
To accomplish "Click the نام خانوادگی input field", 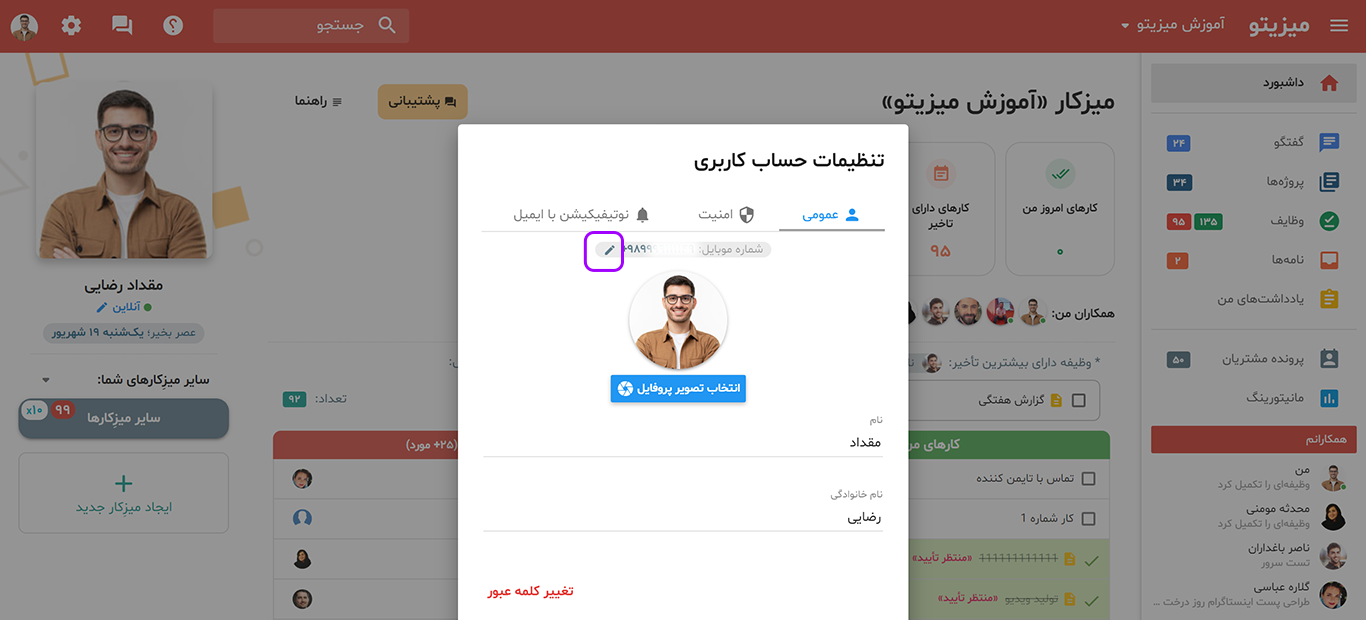I will tap(683, 518).
